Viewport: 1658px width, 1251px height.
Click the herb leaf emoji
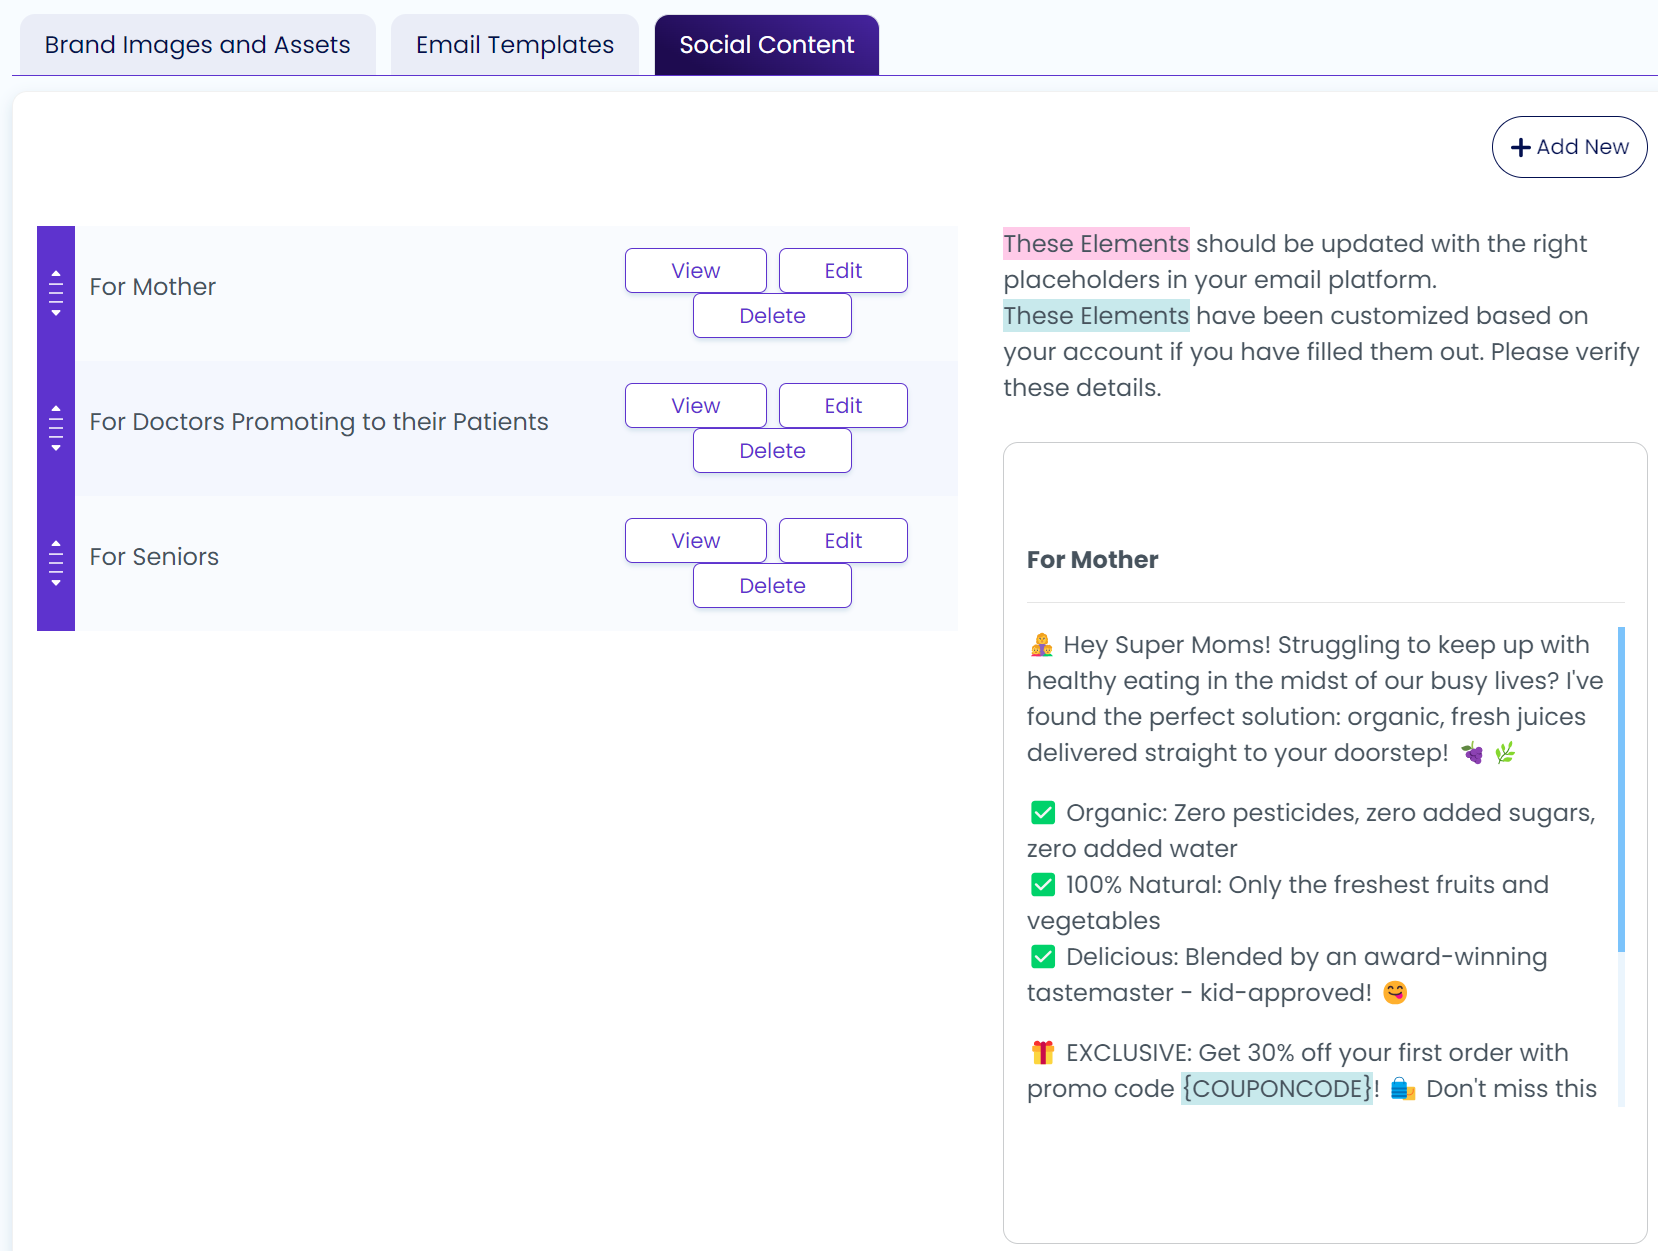tap(1505, 753)
